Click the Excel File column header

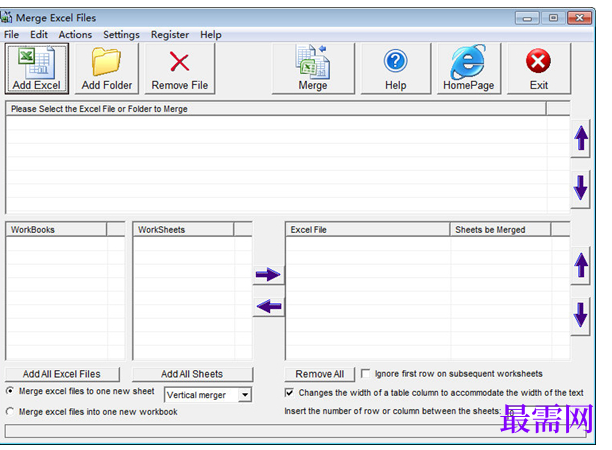[368, 229]
